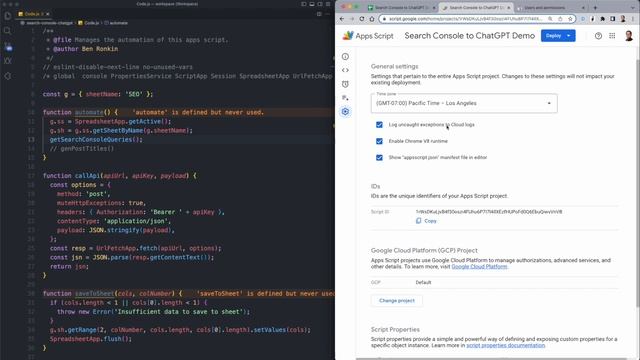The width and height of the screenshot is (640, 360).
Task: Select the active Search Console to ChatGPT Apps Script tab
Action: [476, 7]
